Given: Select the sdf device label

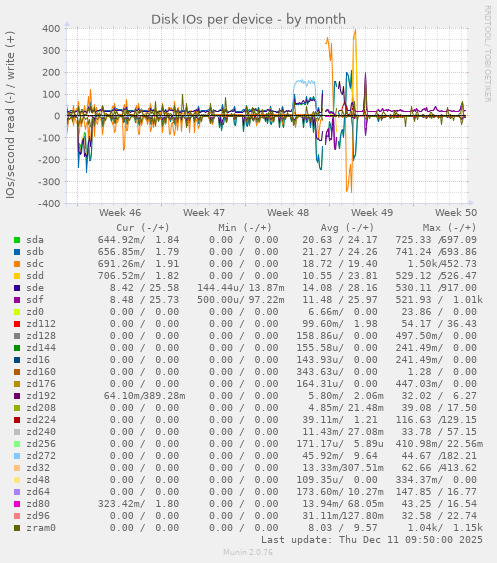Looking at the screenshot, I should click(x=35, y=300).
